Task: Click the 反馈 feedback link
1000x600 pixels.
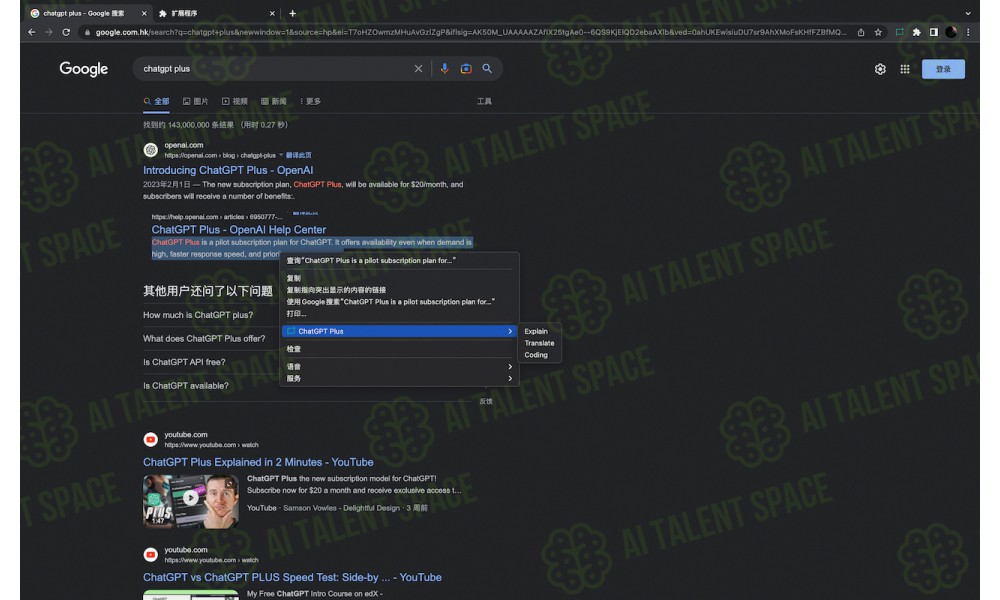Action: pyautogui.click(x=486, y=402)
